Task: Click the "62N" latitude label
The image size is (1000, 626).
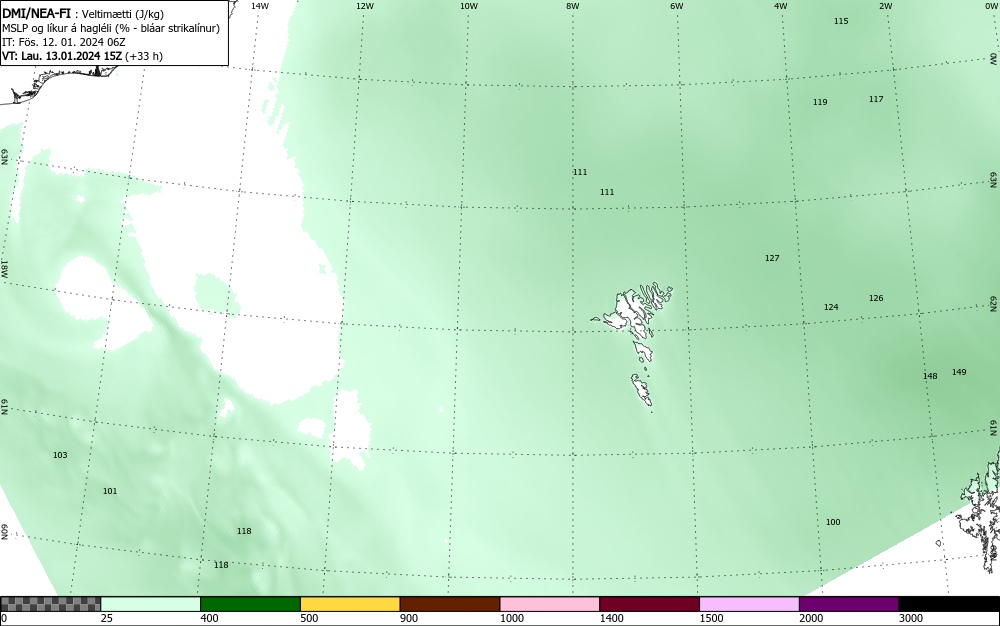Action: [x=993, y=304]
